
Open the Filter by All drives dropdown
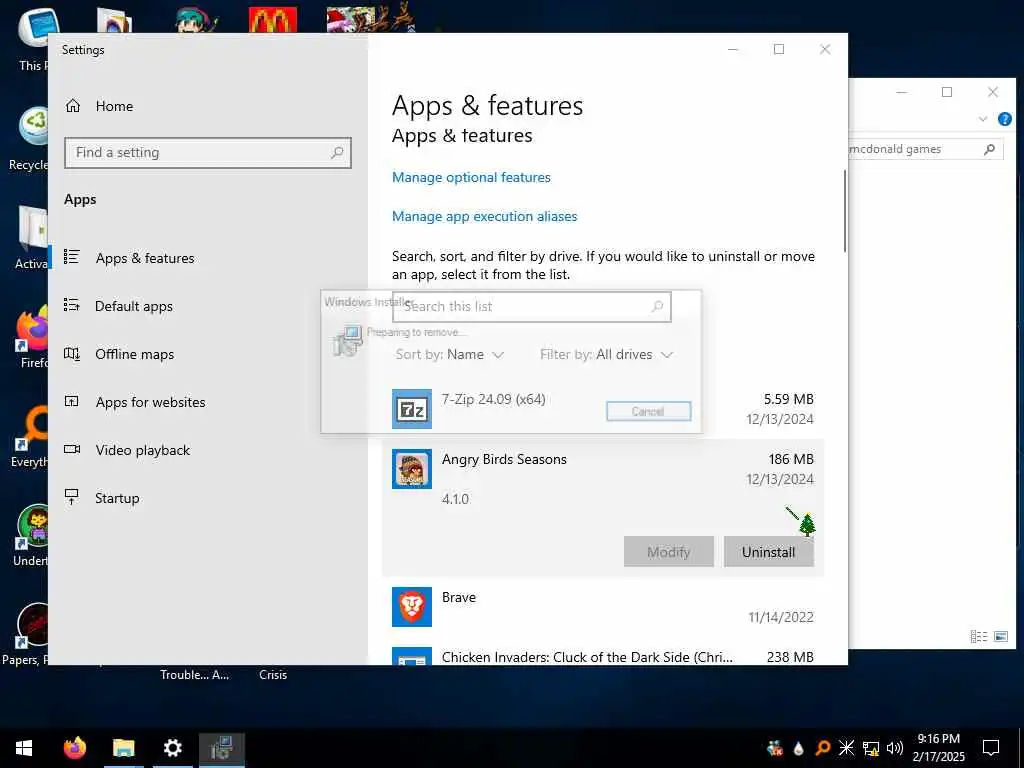coord(607,355)
